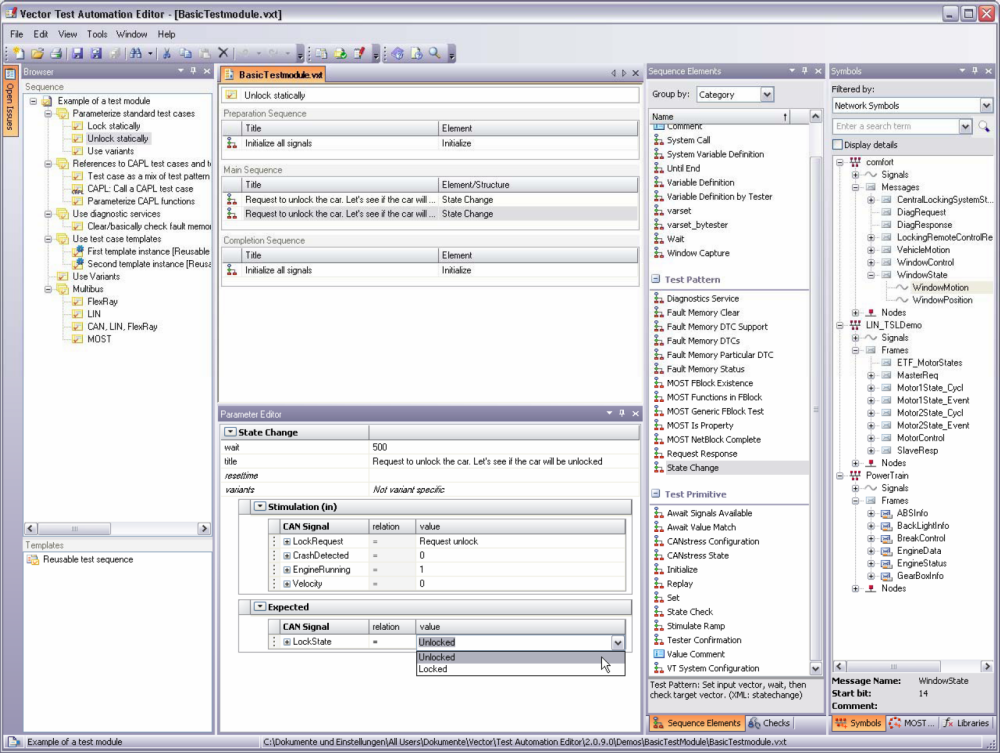Screen dimensions: 1000x753
Task: Collapse the Expected section
Action: 260,607
